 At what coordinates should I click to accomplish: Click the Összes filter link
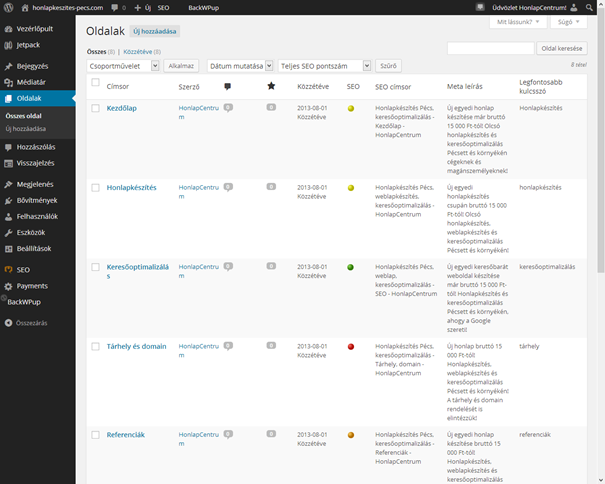tap(96, 52)
